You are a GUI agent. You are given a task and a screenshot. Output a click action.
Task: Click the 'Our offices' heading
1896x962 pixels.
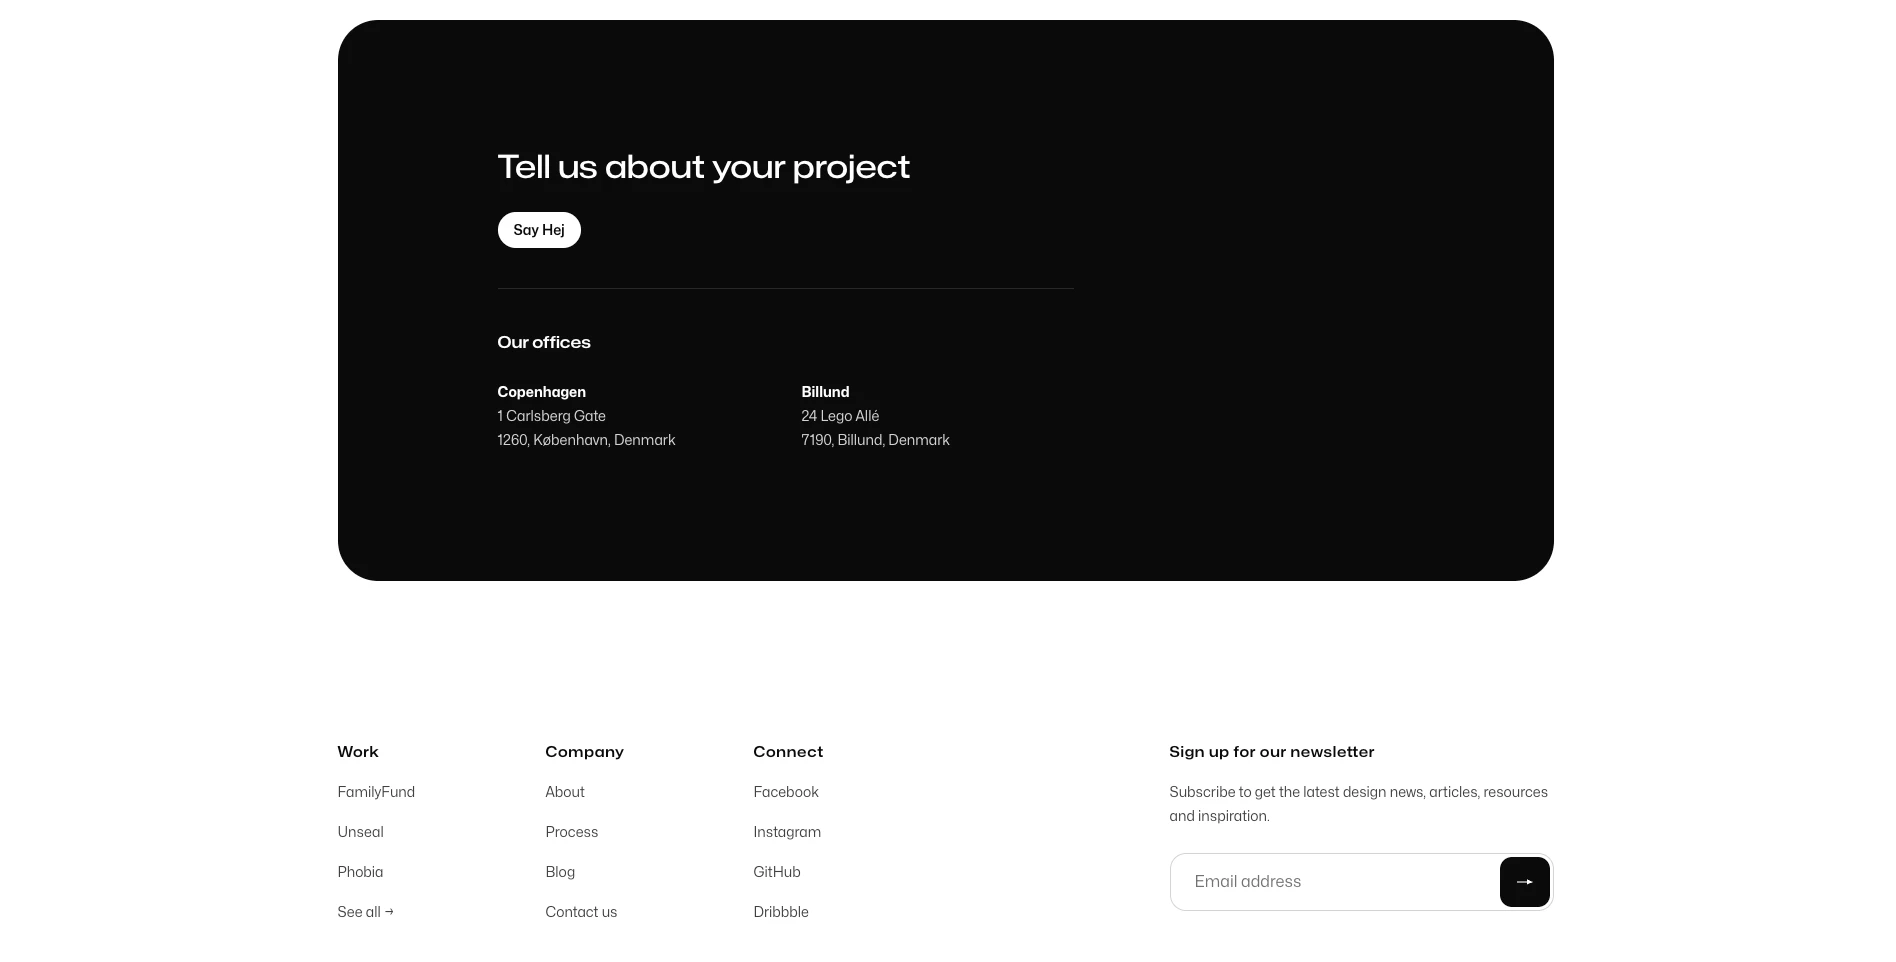click(x=544, y=342)
